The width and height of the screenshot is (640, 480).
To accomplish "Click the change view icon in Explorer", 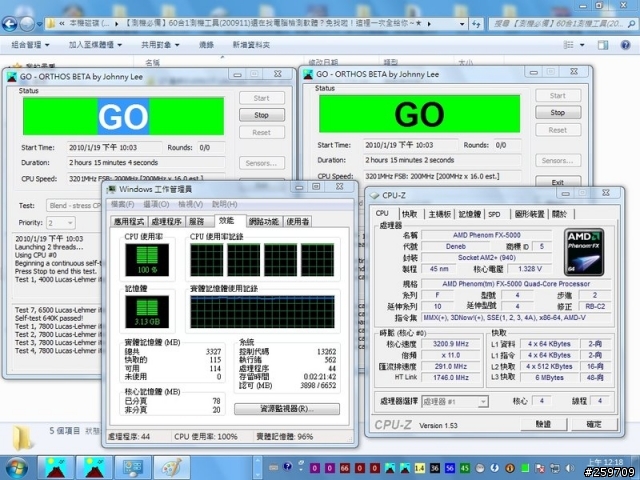I will pyautogui.click(x=569, y=45).
